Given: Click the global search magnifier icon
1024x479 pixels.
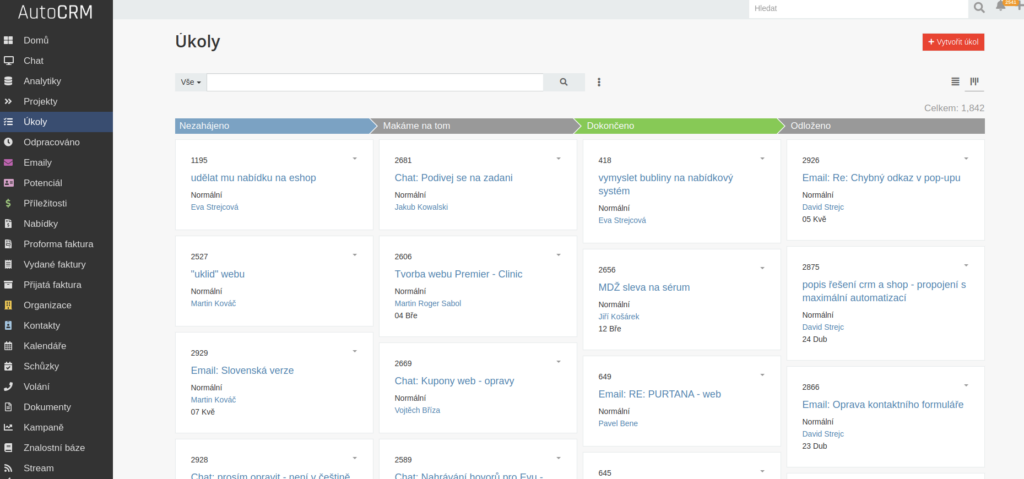Looking at the screenshot, I should (x=979, y=8).
